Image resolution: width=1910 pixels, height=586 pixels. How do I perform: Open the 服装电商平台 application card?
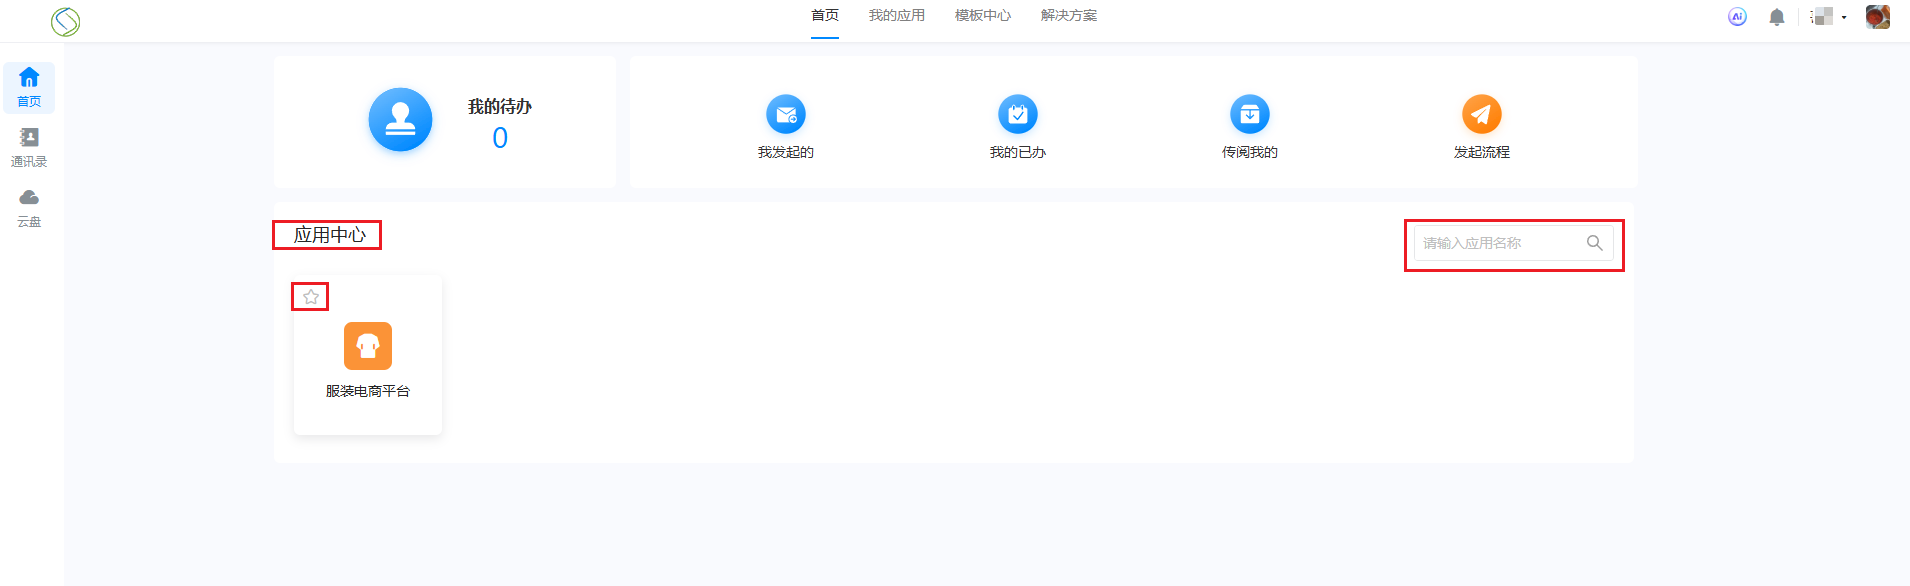coord(367,357)
